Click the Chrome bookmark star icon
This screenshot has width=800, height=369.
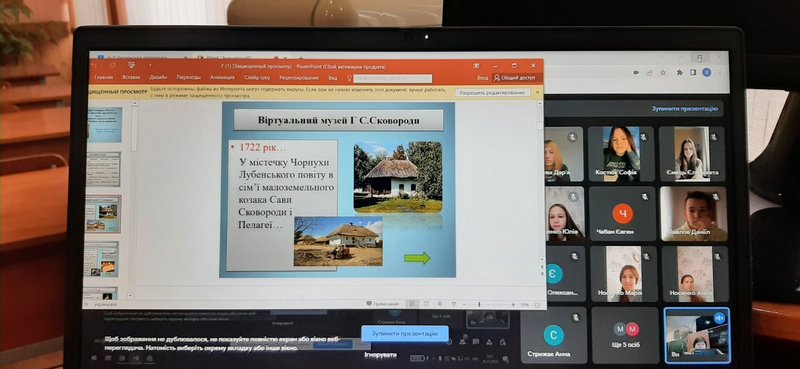coord(663,72)
